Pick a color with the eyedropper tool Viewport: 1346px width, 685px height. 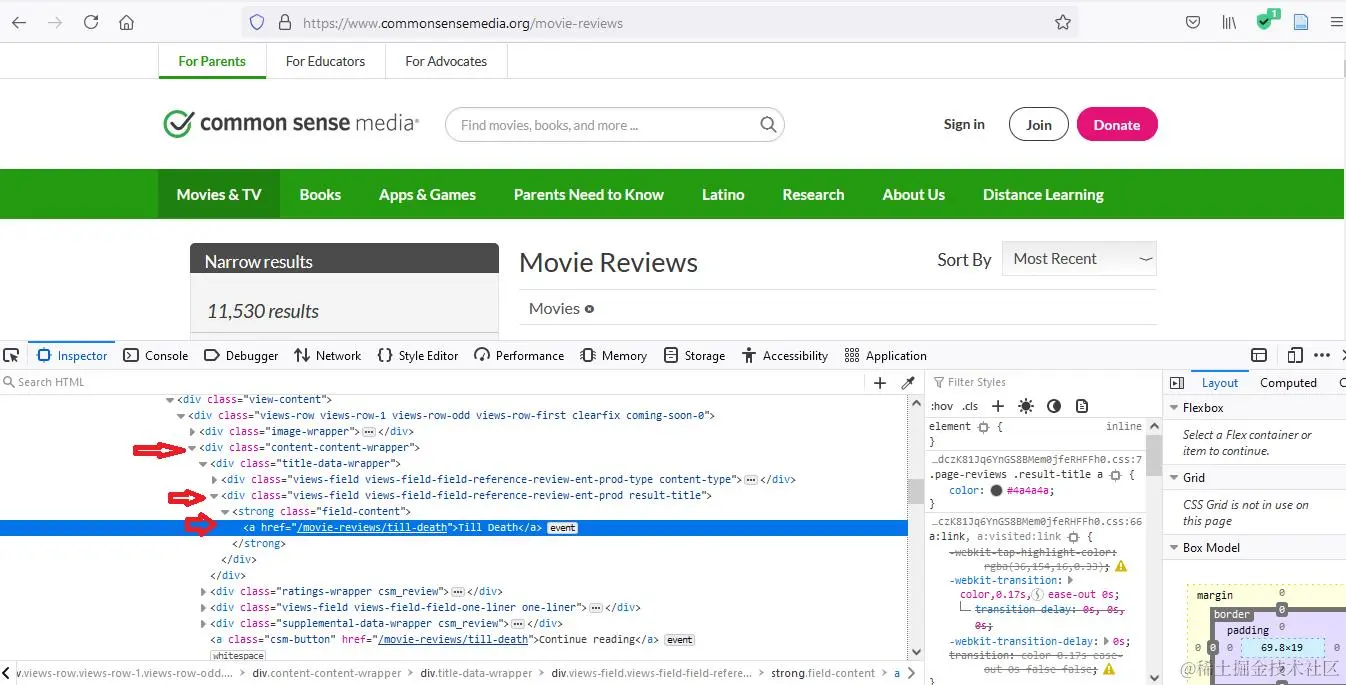(908, 382)
